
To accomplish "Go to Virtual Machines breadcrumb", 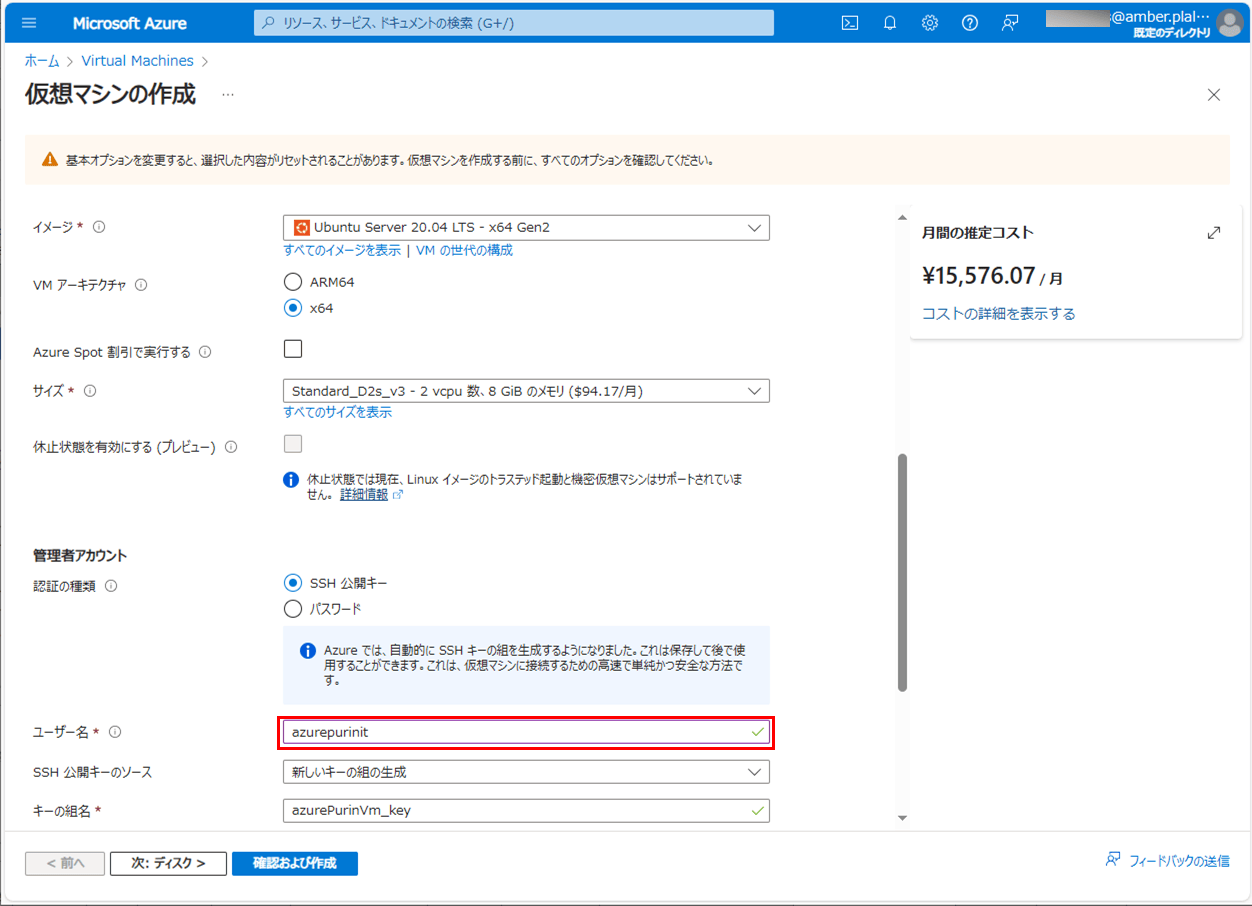I will pos(139,61).
